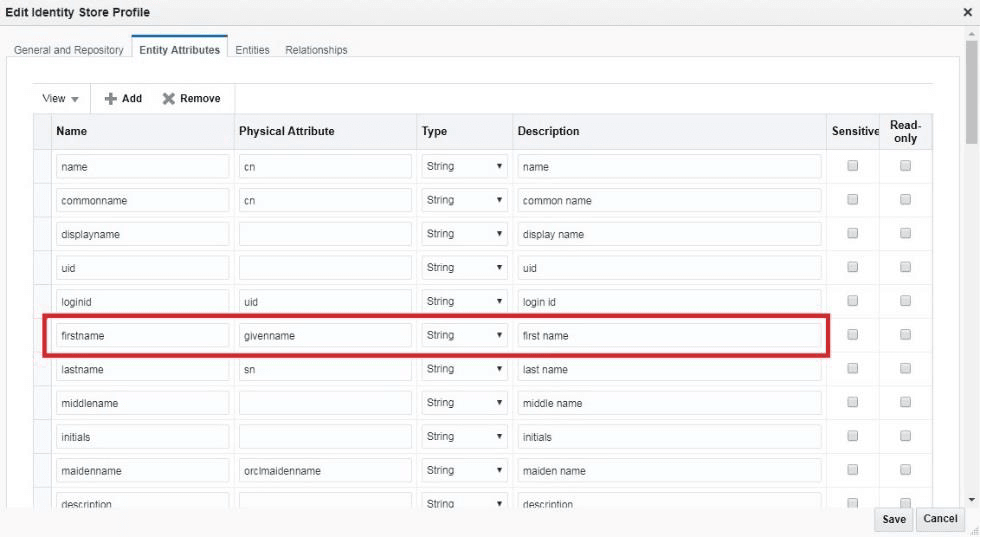Open Type dropdown for firstname row
The height and width of the screenshot is (537, 984).
coord(464,336)
